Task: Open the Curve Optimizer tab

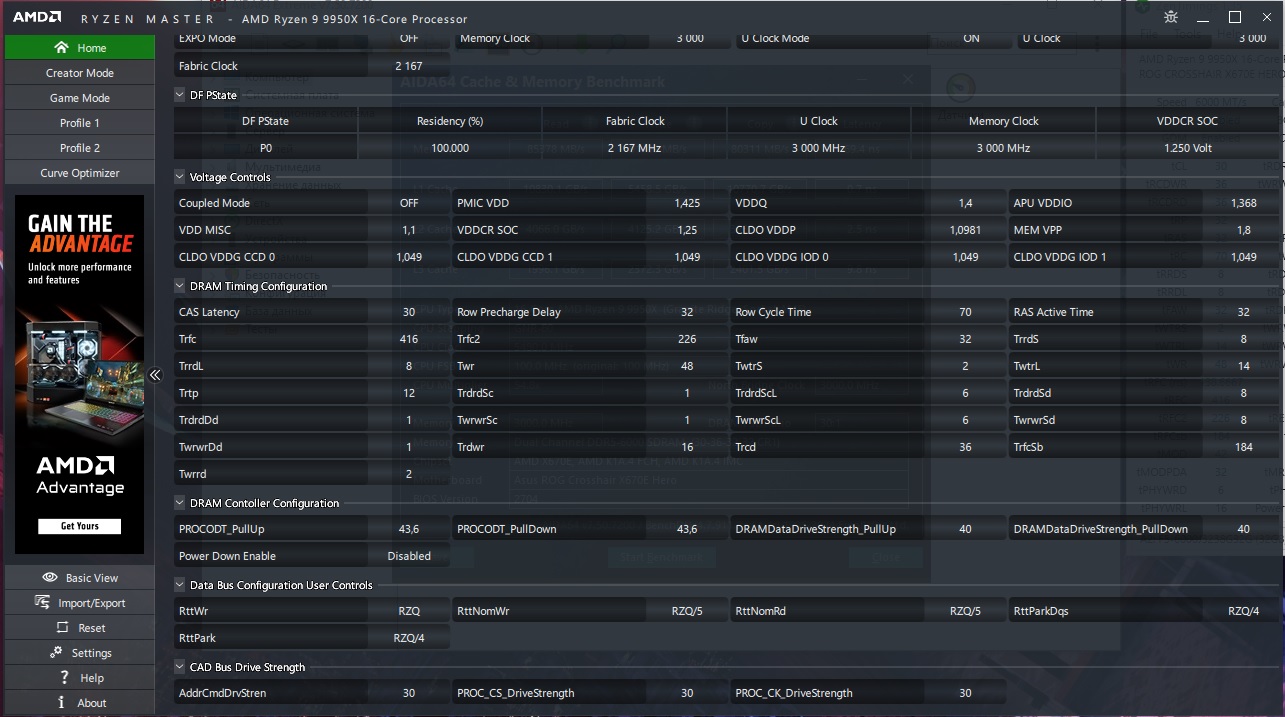Action: click(79, 173)
